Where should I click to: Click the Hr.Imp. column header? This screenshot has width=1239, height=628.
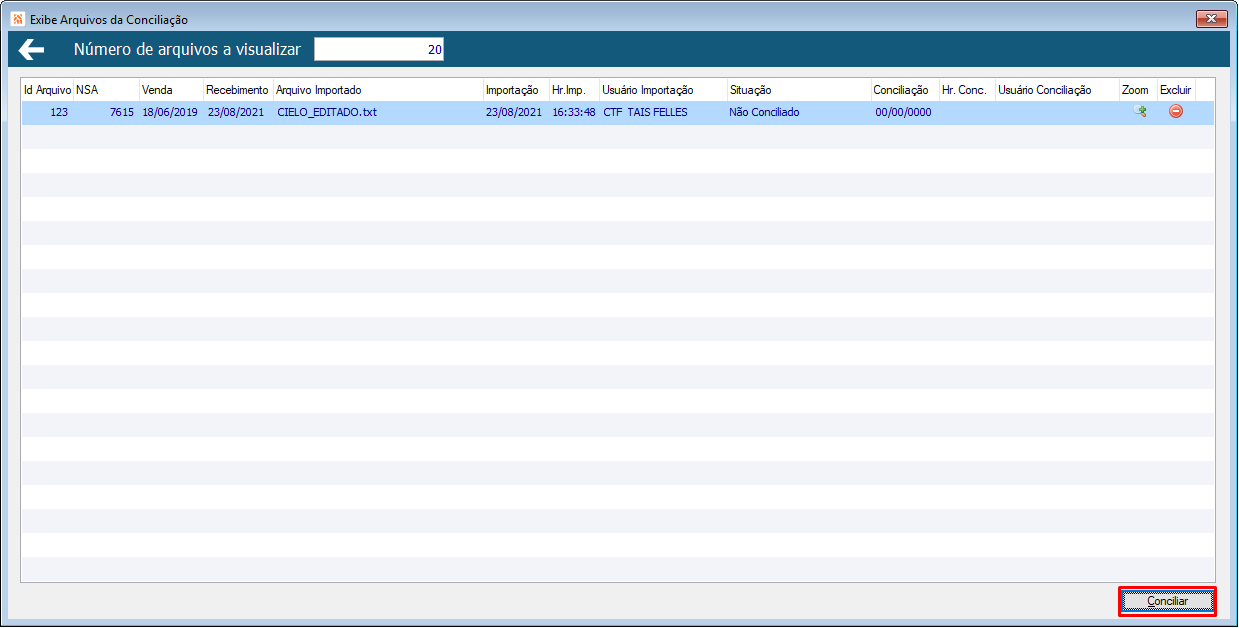click(574, 90)
